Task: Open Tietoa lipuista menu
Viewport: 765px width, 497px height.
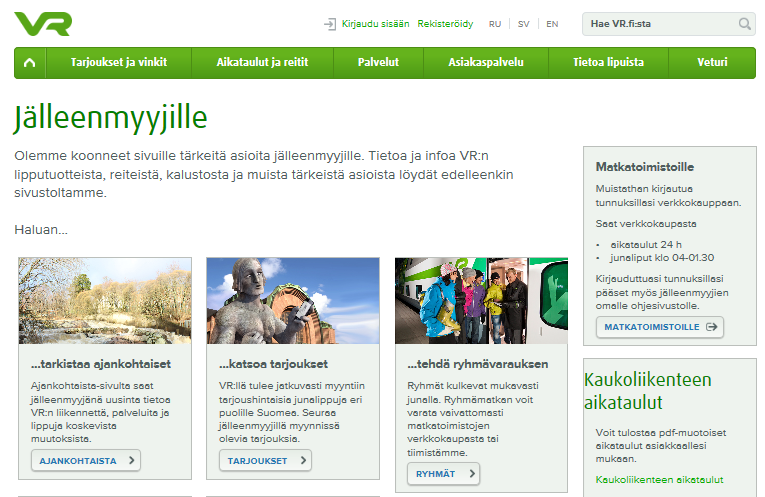Action: tap(608, 62)
